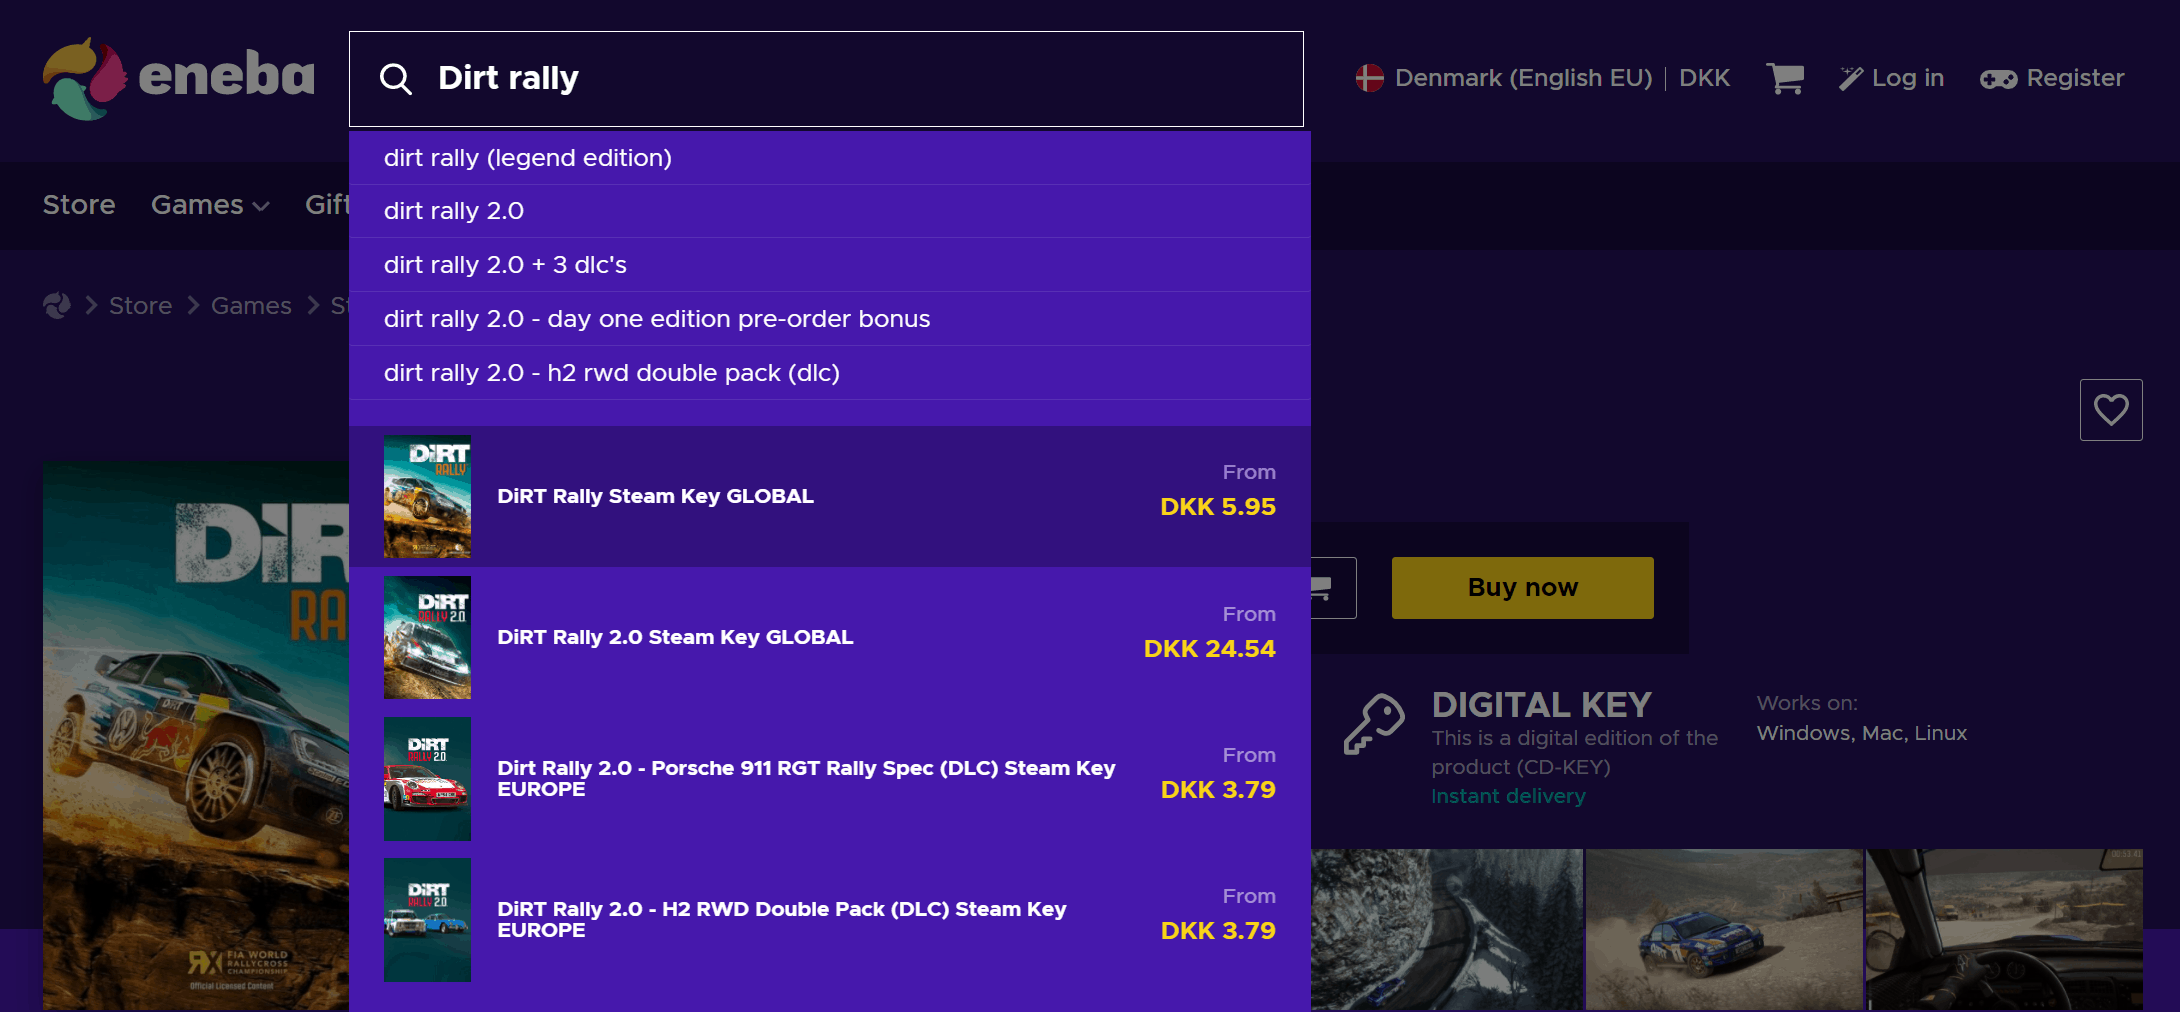Screen dimensions: 2180x1012
Task: Open the blue rally car screenshot thumbnail
Action: [1725, 929]
